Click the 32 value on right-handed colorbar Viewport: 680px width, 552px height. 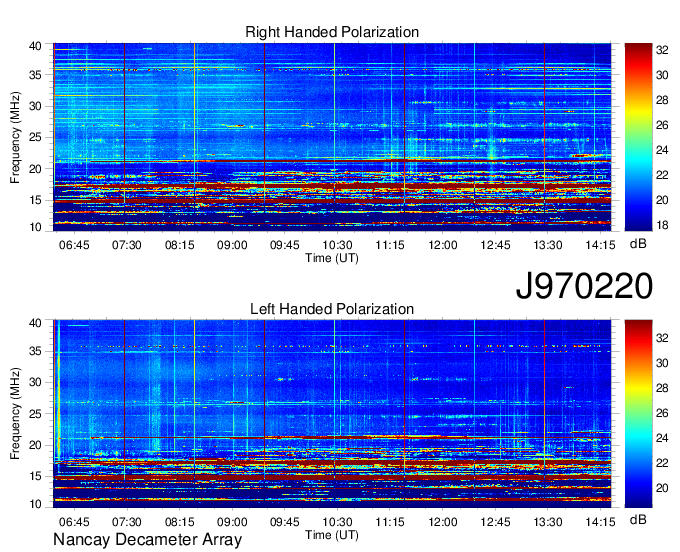(x=662, y=50)
